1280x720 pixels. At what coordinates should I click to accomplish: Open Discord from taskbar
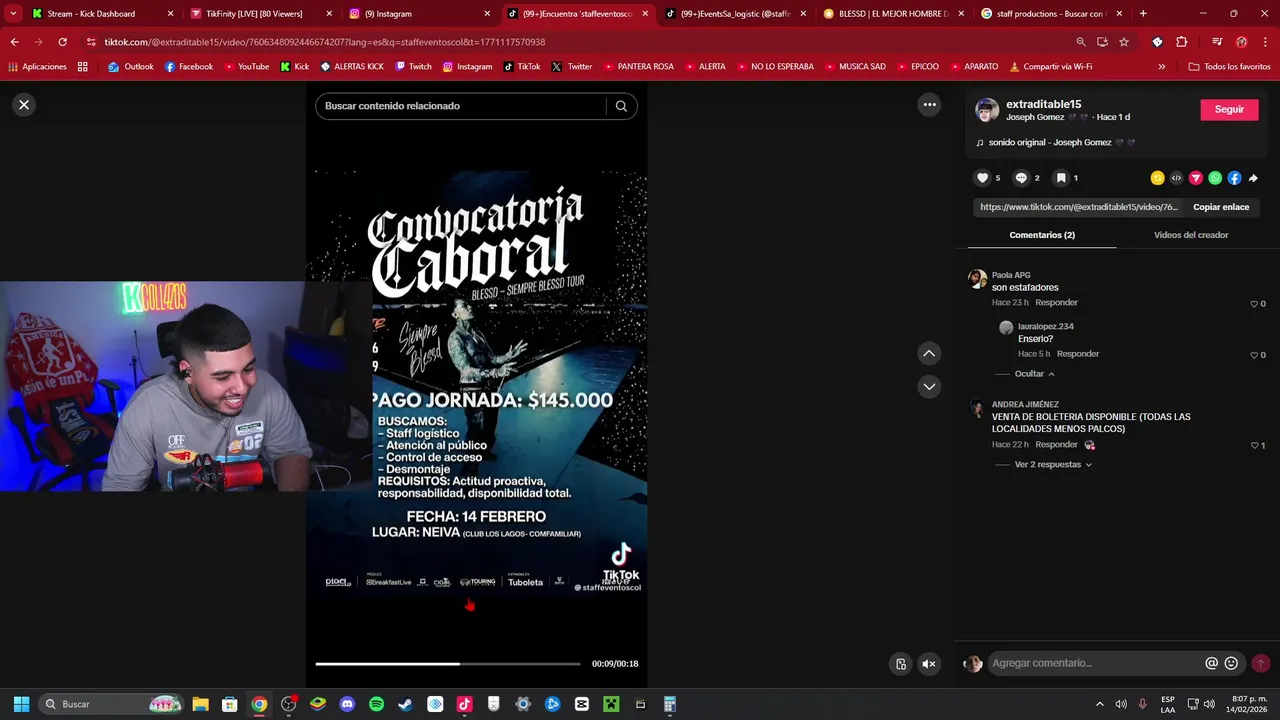coord(347,704)
